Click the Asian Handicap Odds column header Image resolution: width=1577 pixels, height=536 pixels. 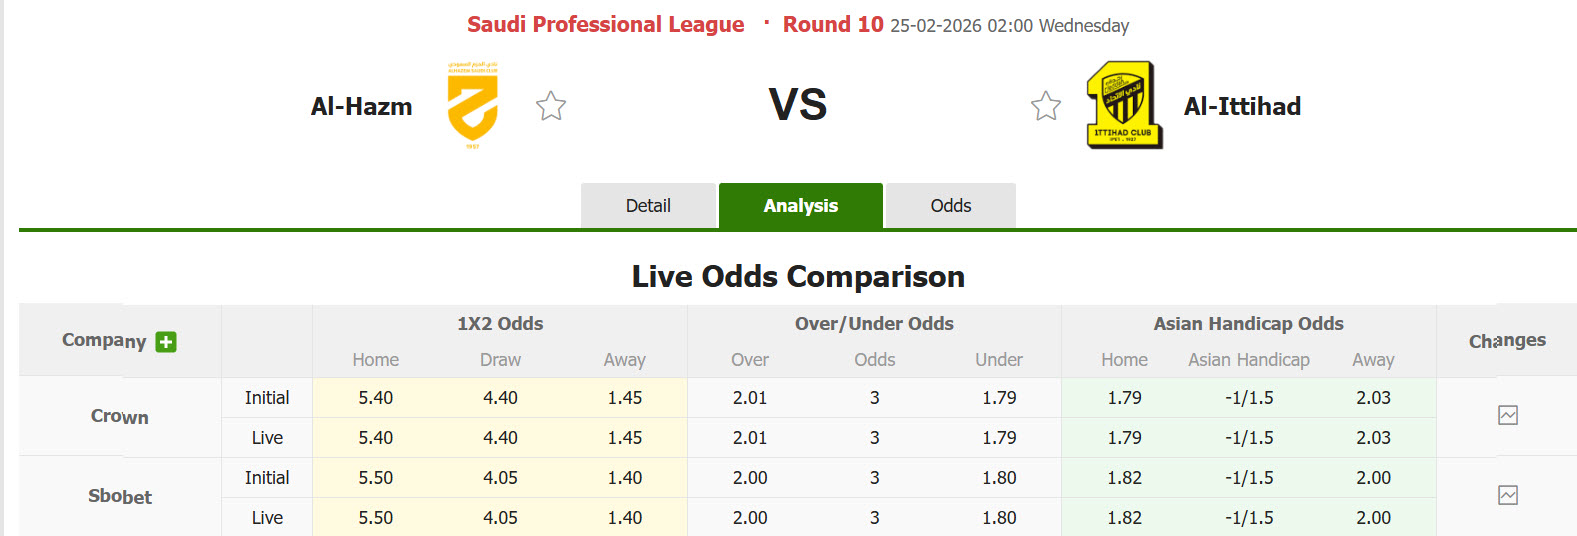1248,324
